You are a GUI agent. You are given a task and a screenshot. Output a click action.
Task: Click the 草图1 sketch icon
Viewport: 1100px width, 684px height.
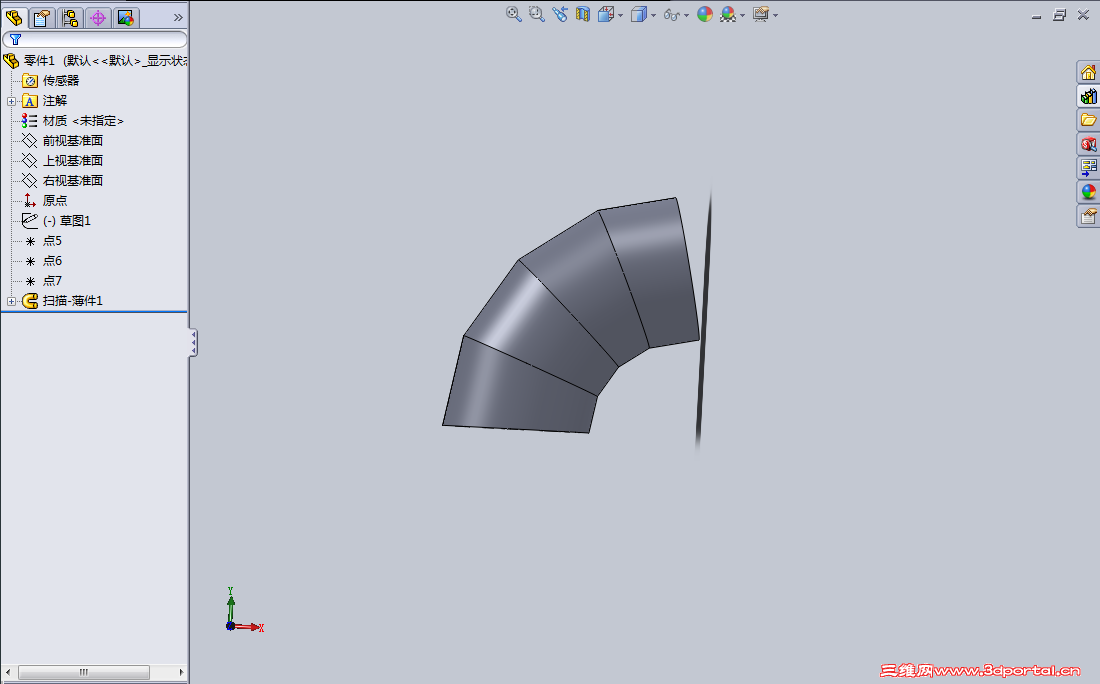(29, 221)
